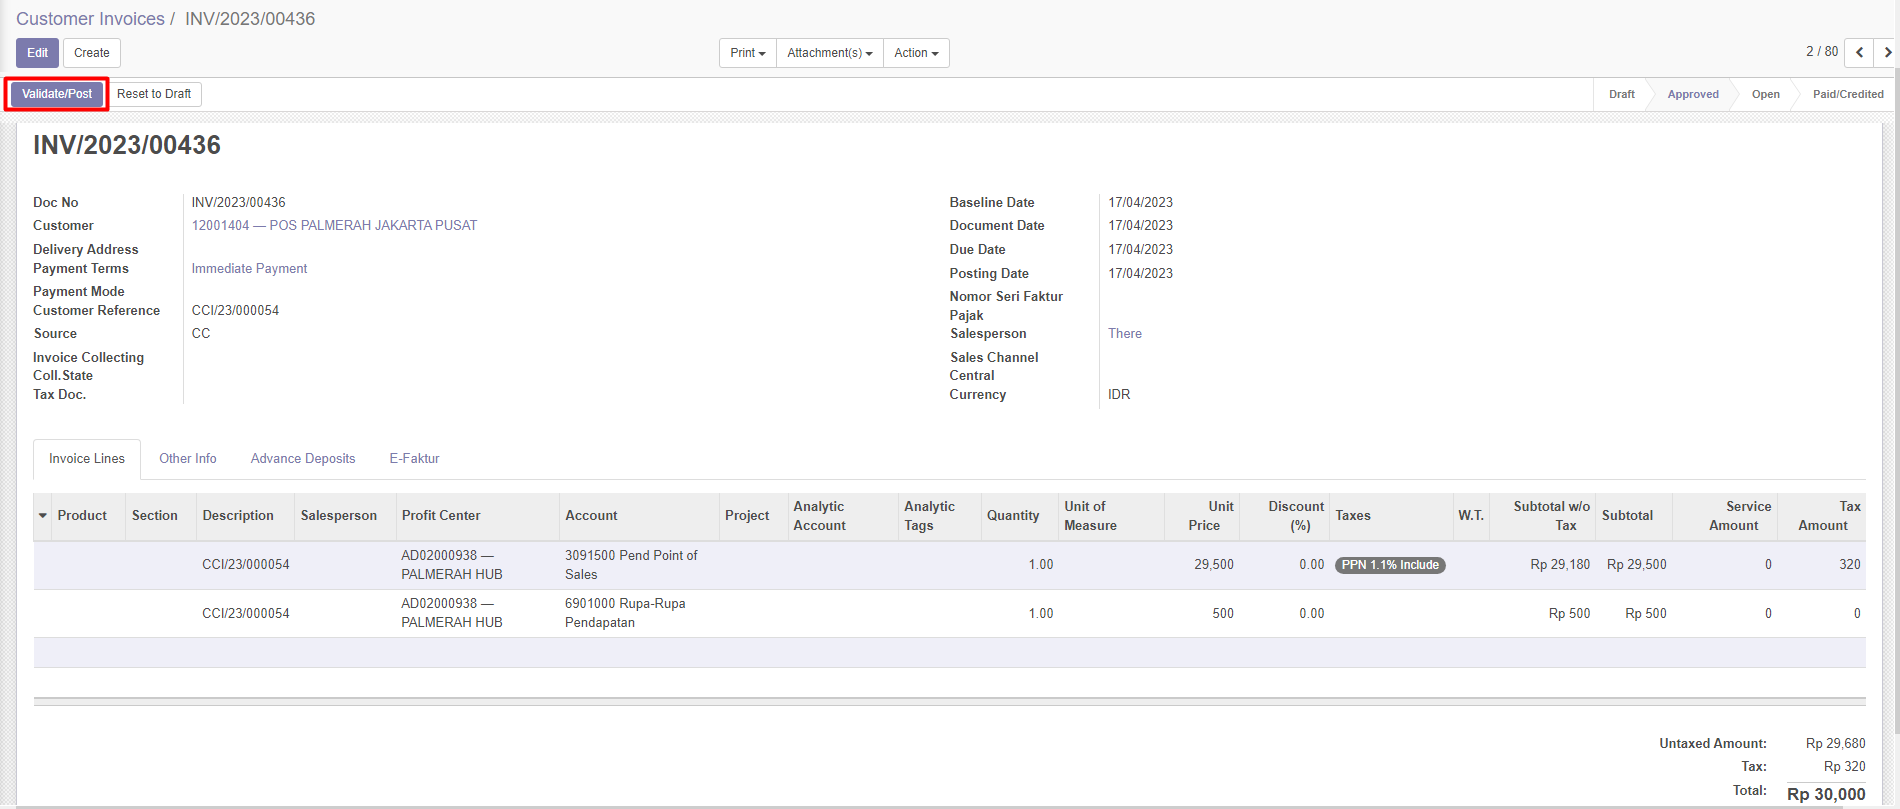Go to next invoice record arrow
This screenshot has height=809, width=1900.
pos(1886,52)
